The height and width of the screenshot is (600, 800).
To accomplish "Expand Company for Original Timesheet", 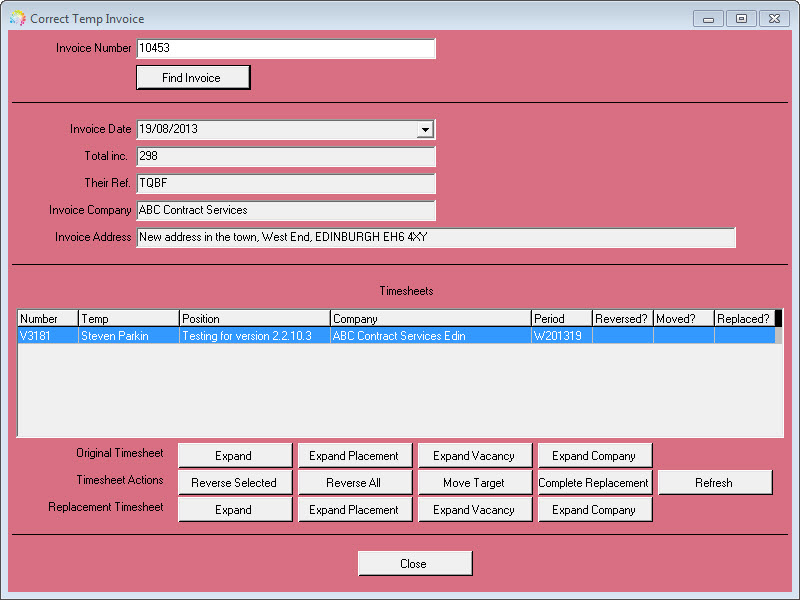I will click(595, 456).
